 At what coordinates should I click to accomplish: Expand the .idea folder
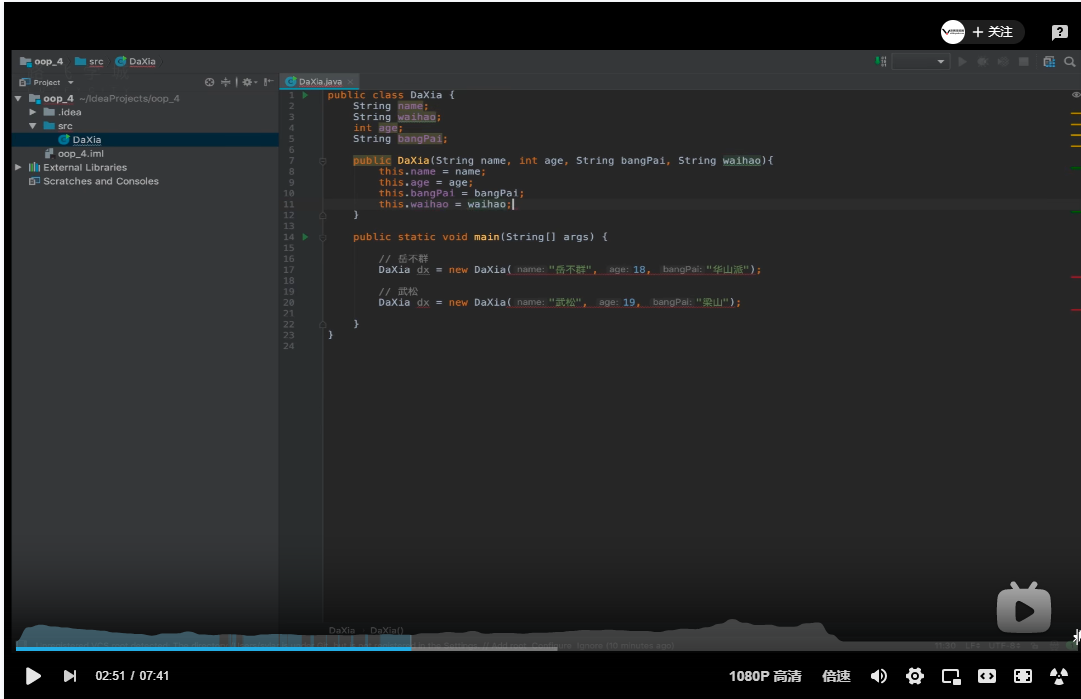pos(32,112)
